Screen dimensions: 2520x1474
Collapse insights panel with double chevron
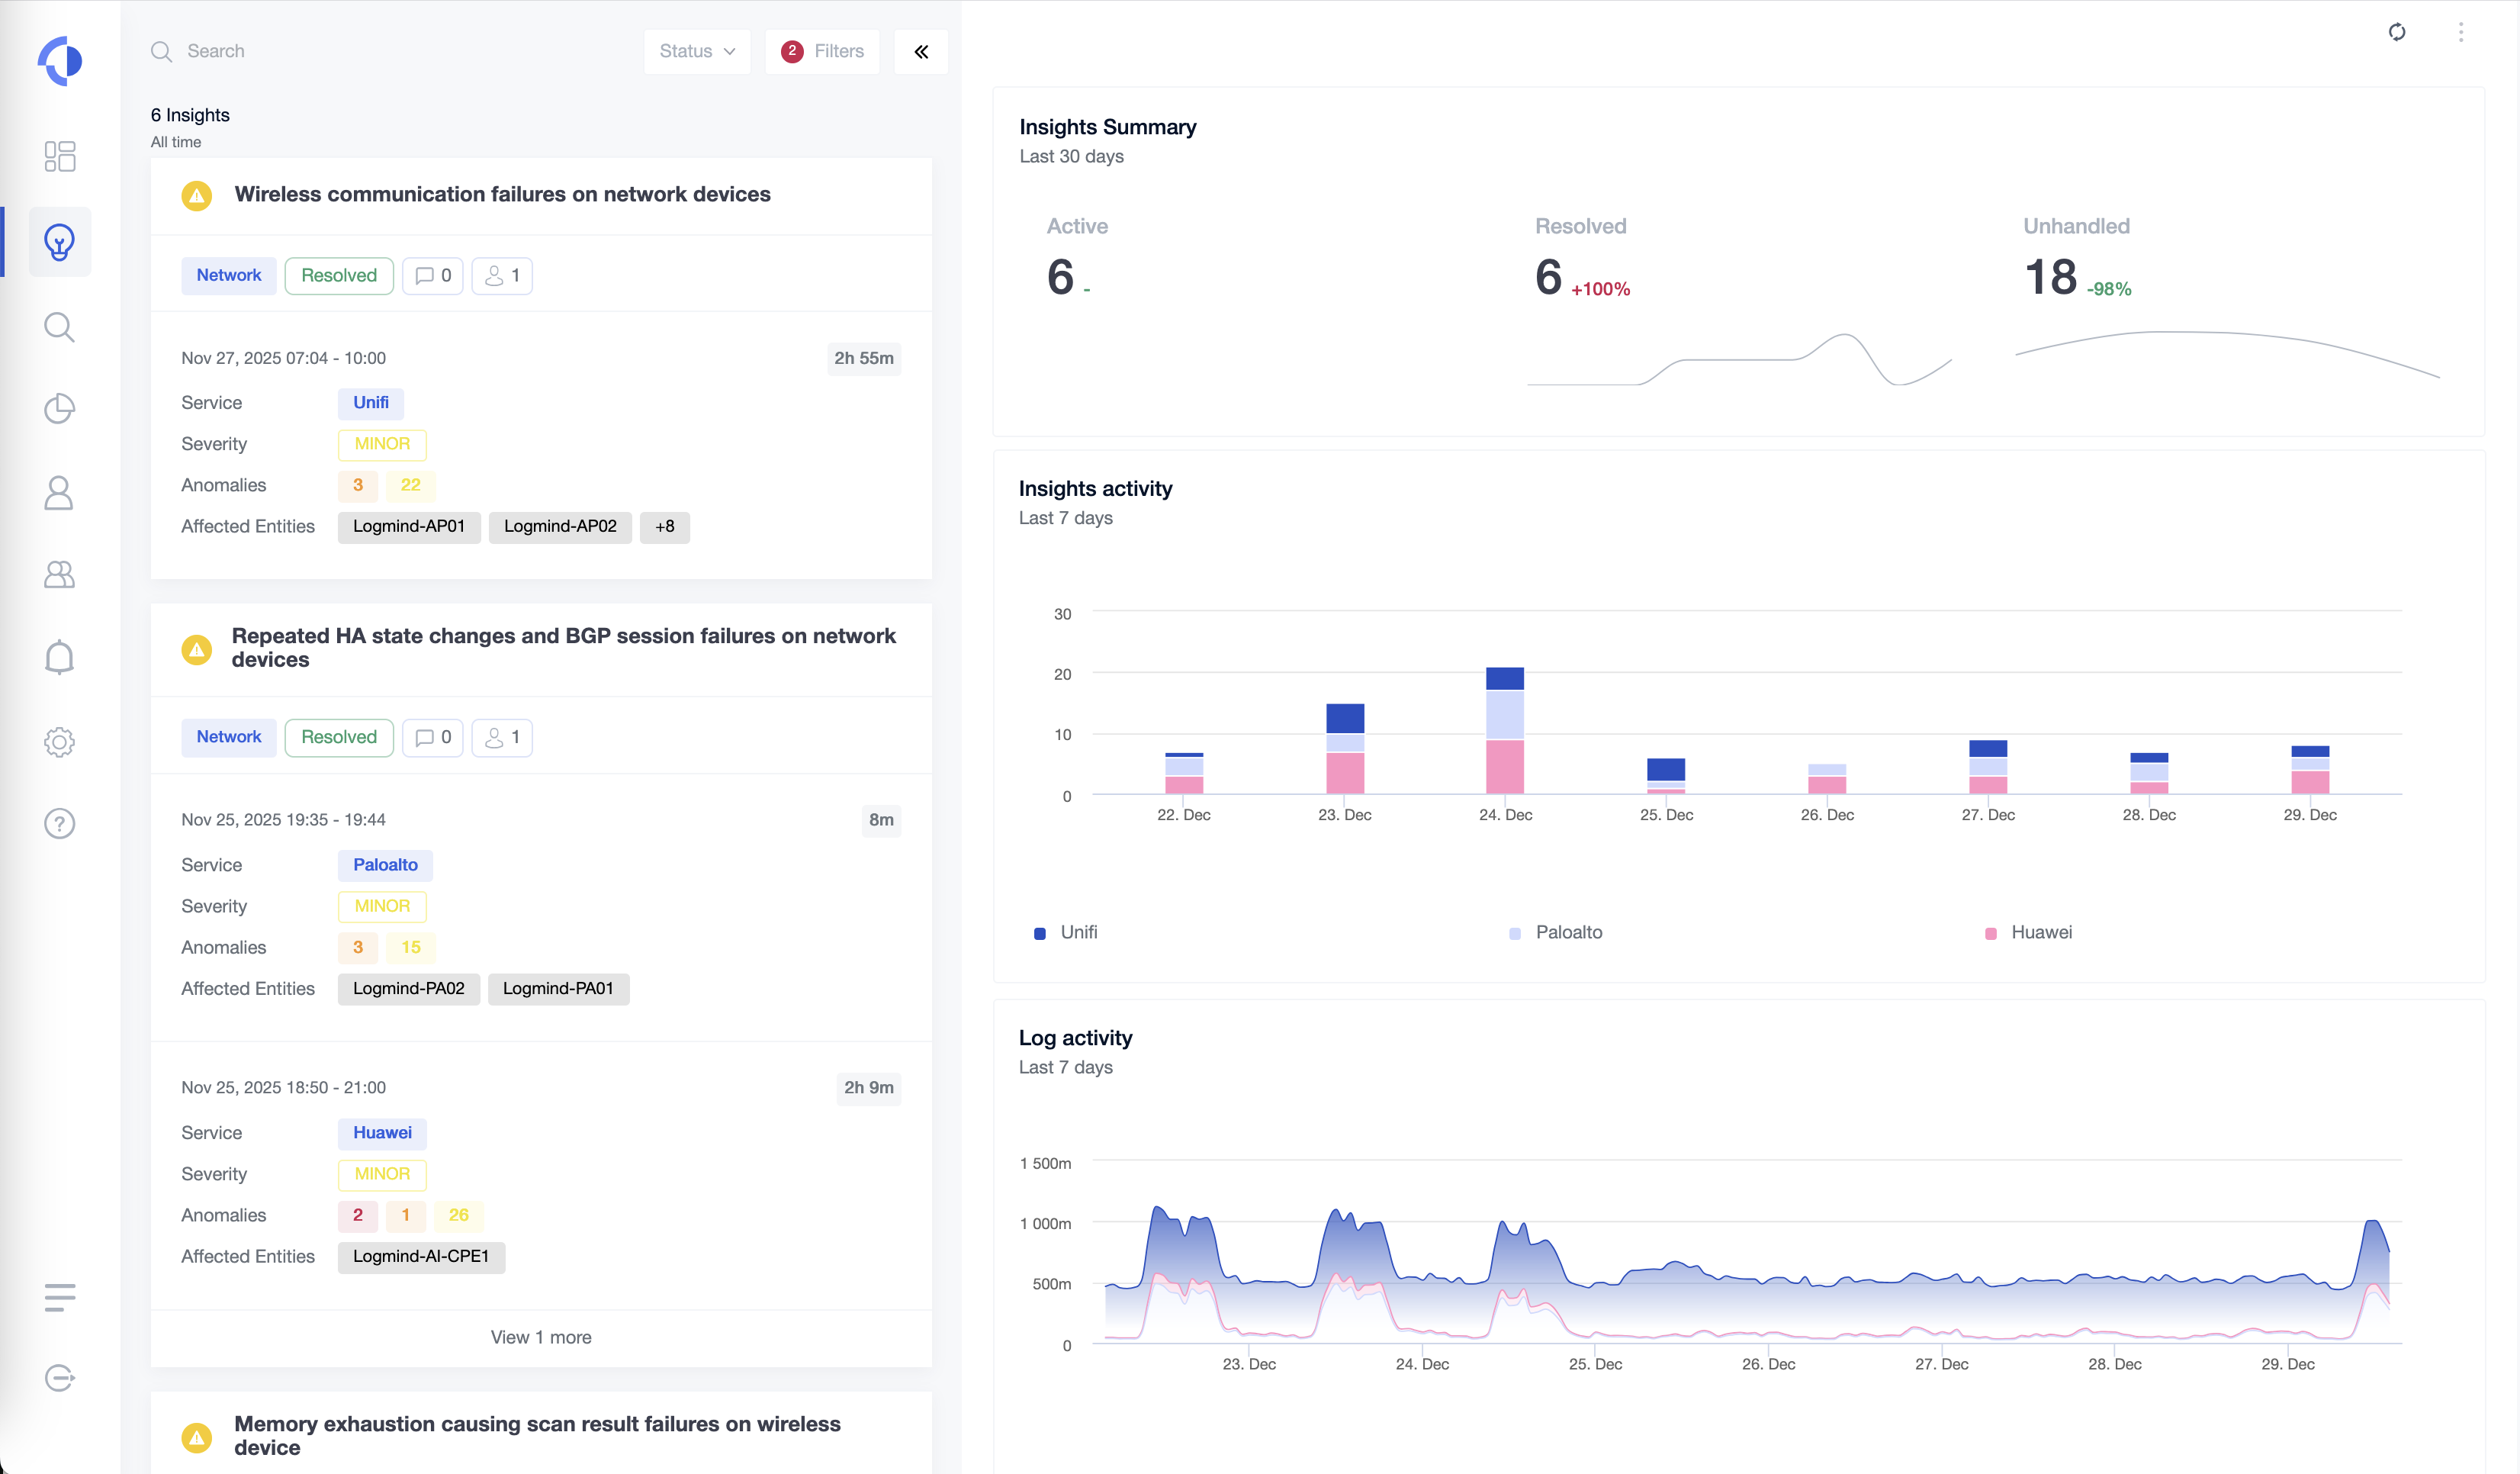pos(921,51)
